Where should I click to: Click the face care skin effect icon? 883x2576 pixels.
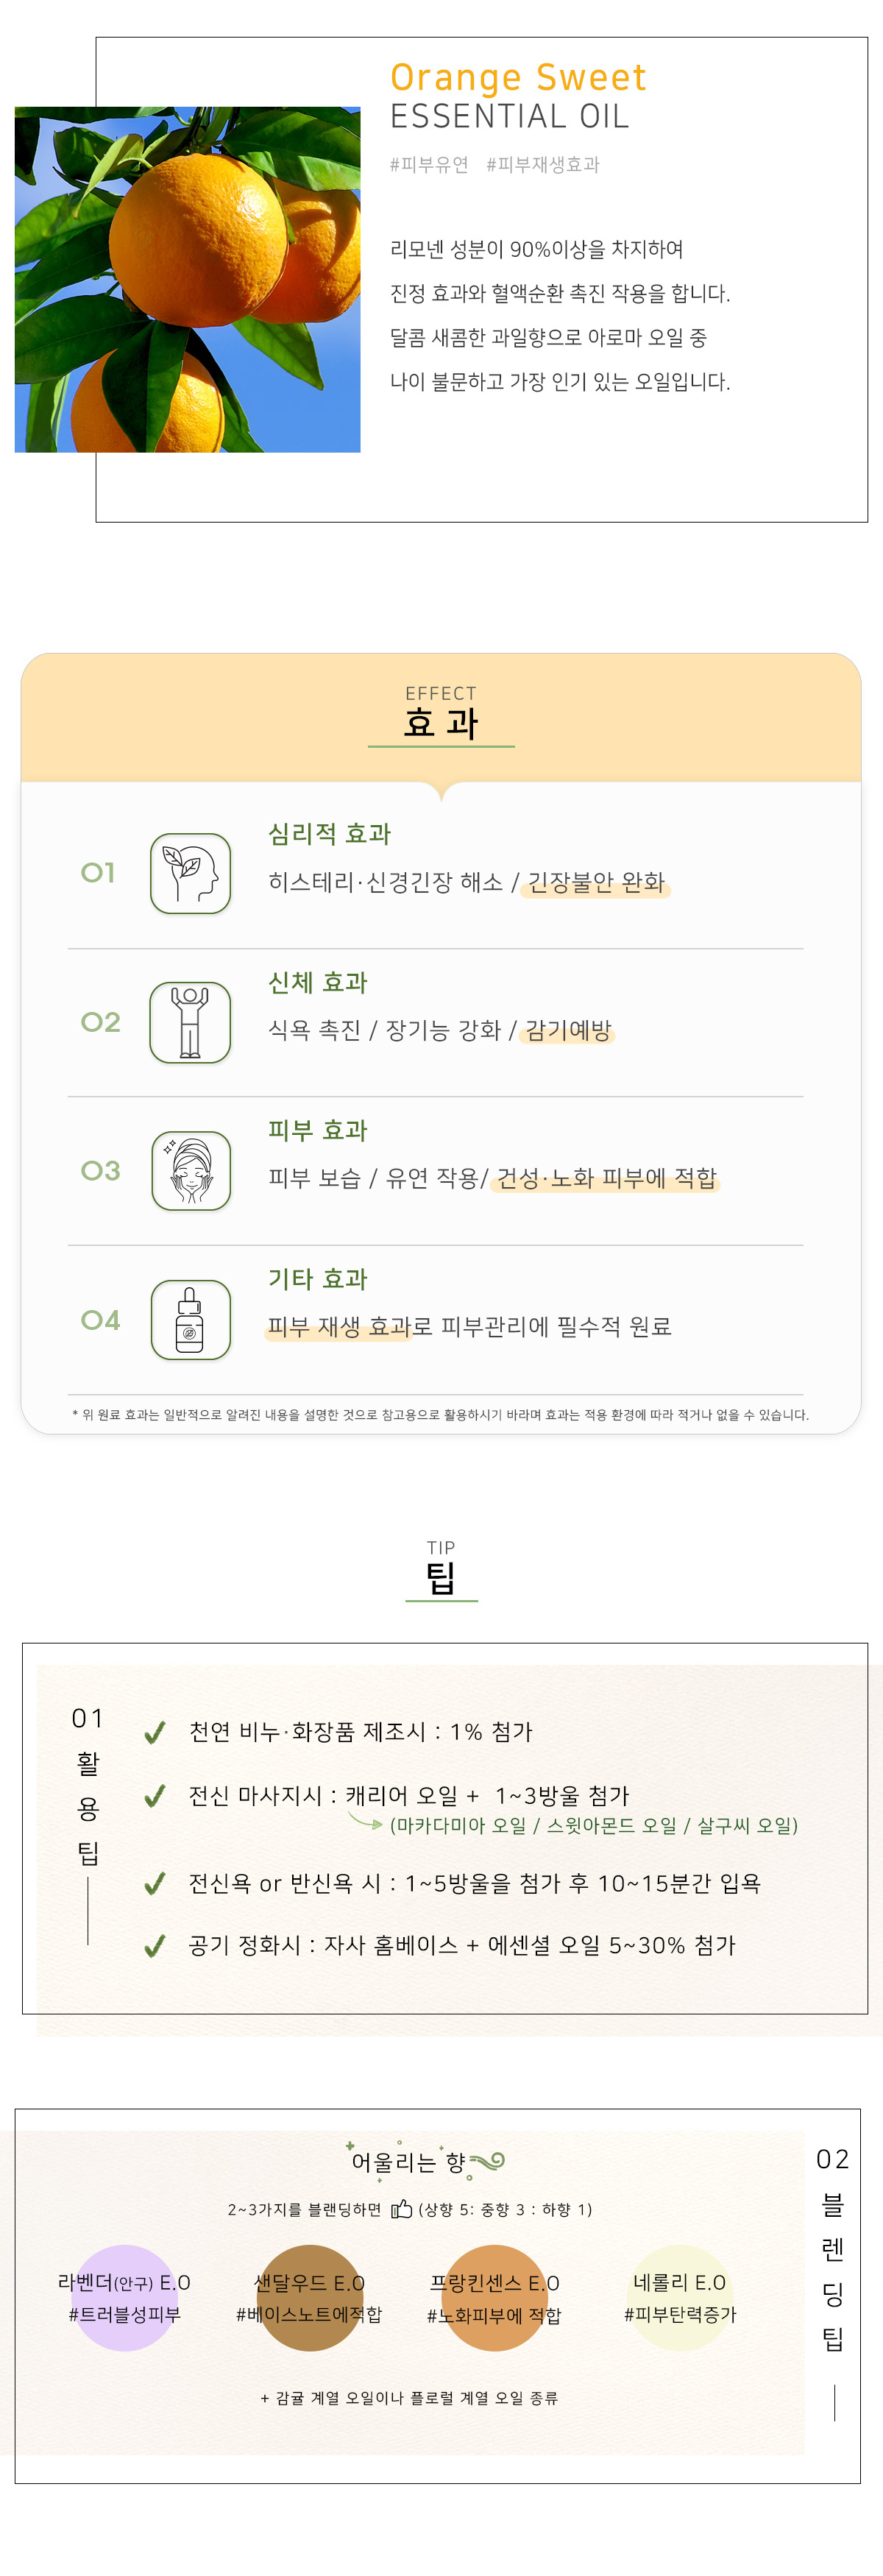click(190, 1171)
